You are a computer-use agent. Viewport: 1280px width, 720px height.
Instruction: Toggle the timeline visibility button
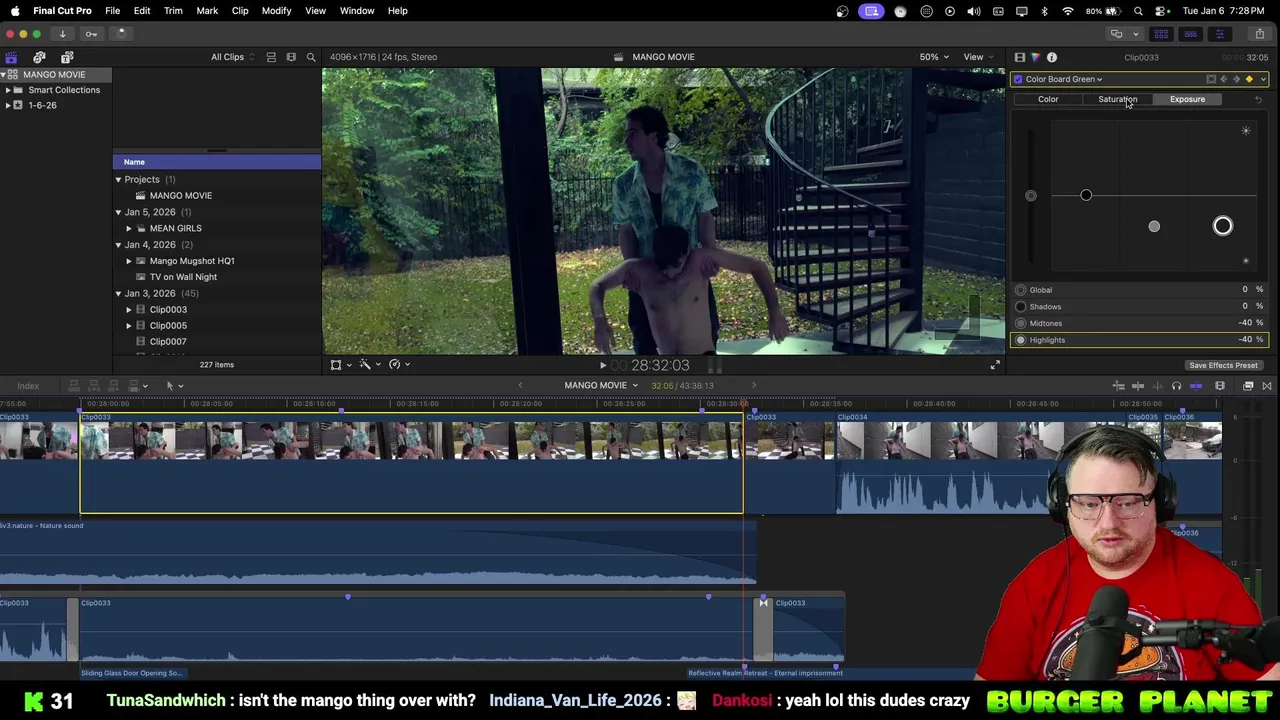1190,34
